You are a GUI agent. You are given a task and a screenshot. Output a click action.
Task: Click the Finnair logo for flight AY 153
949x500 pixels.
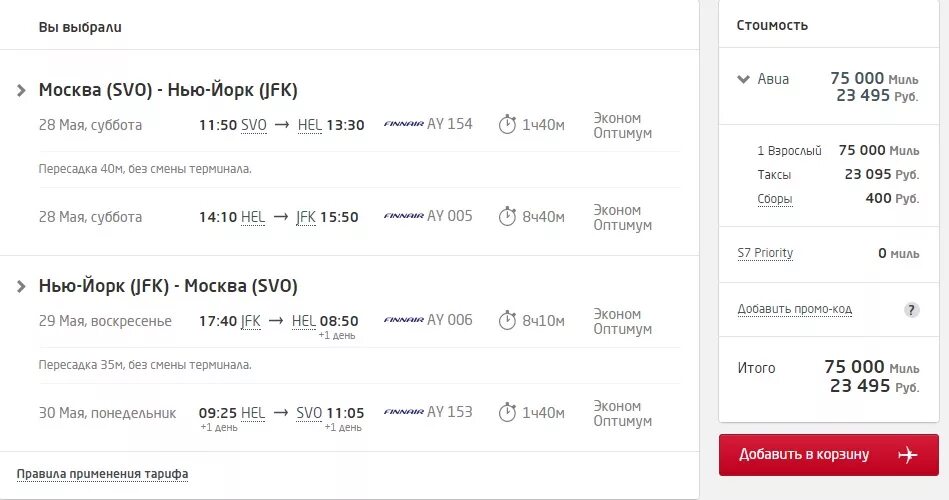[x=403, y=412]
